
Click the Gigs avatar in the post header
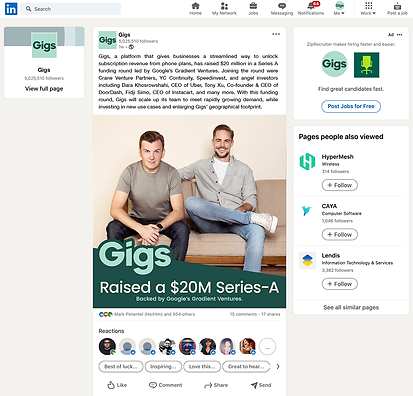(x=107, y=40)
